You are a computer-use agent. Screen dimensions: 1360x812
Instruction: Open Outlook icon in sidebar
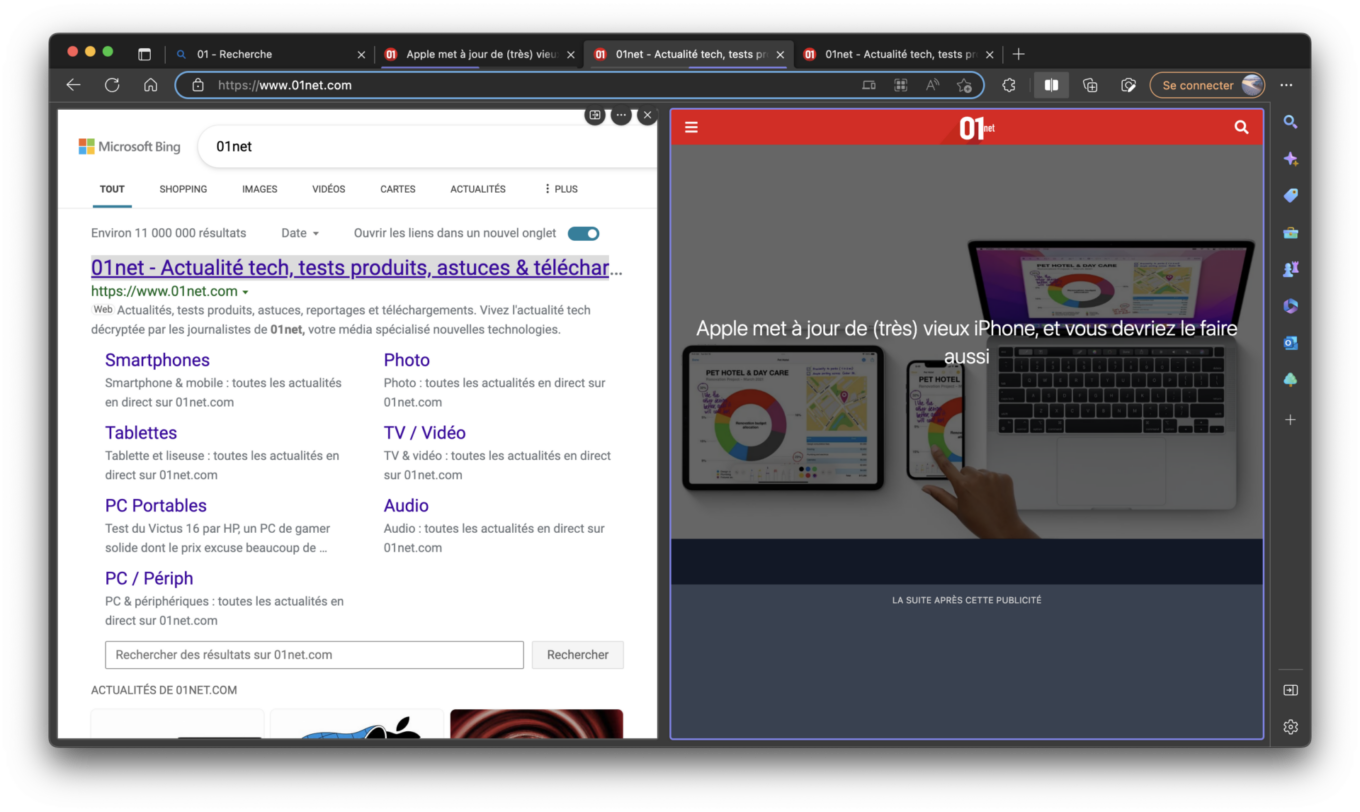pyautogui.click(x=1290, y=343)
